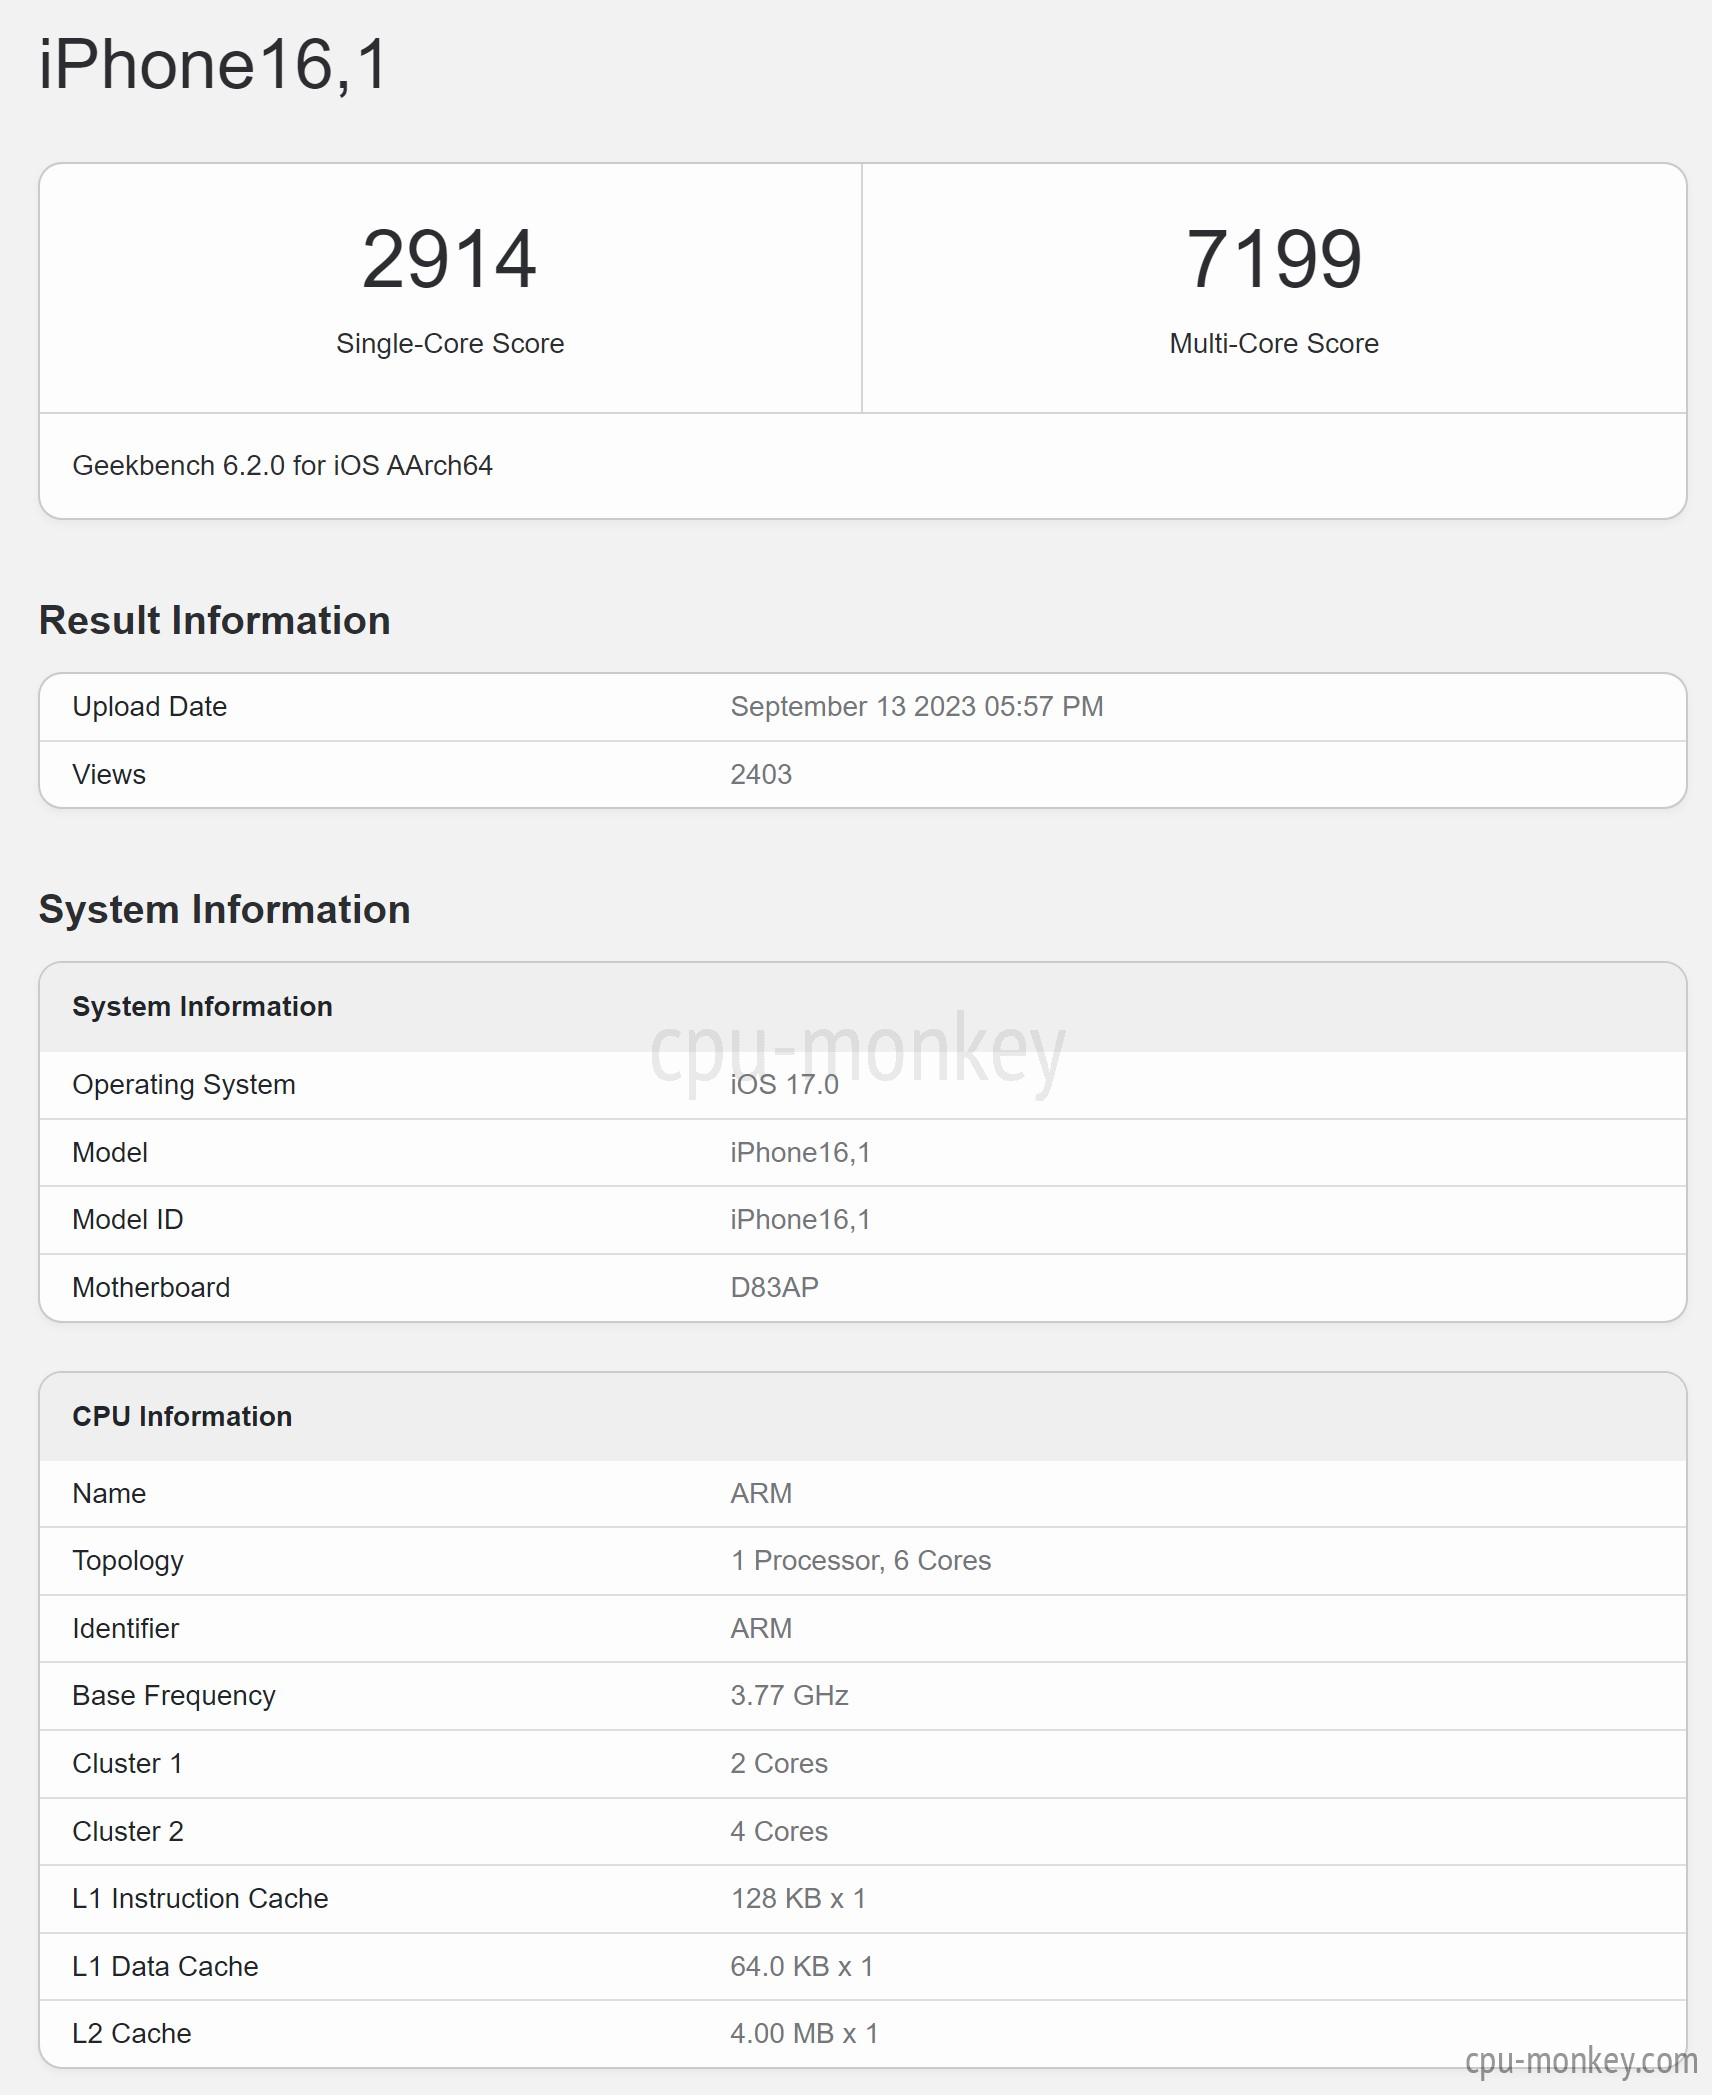Click the Model ID label
Image resolution: width=1712 pixels, height=2096 pixels.
pos(128,1219)
